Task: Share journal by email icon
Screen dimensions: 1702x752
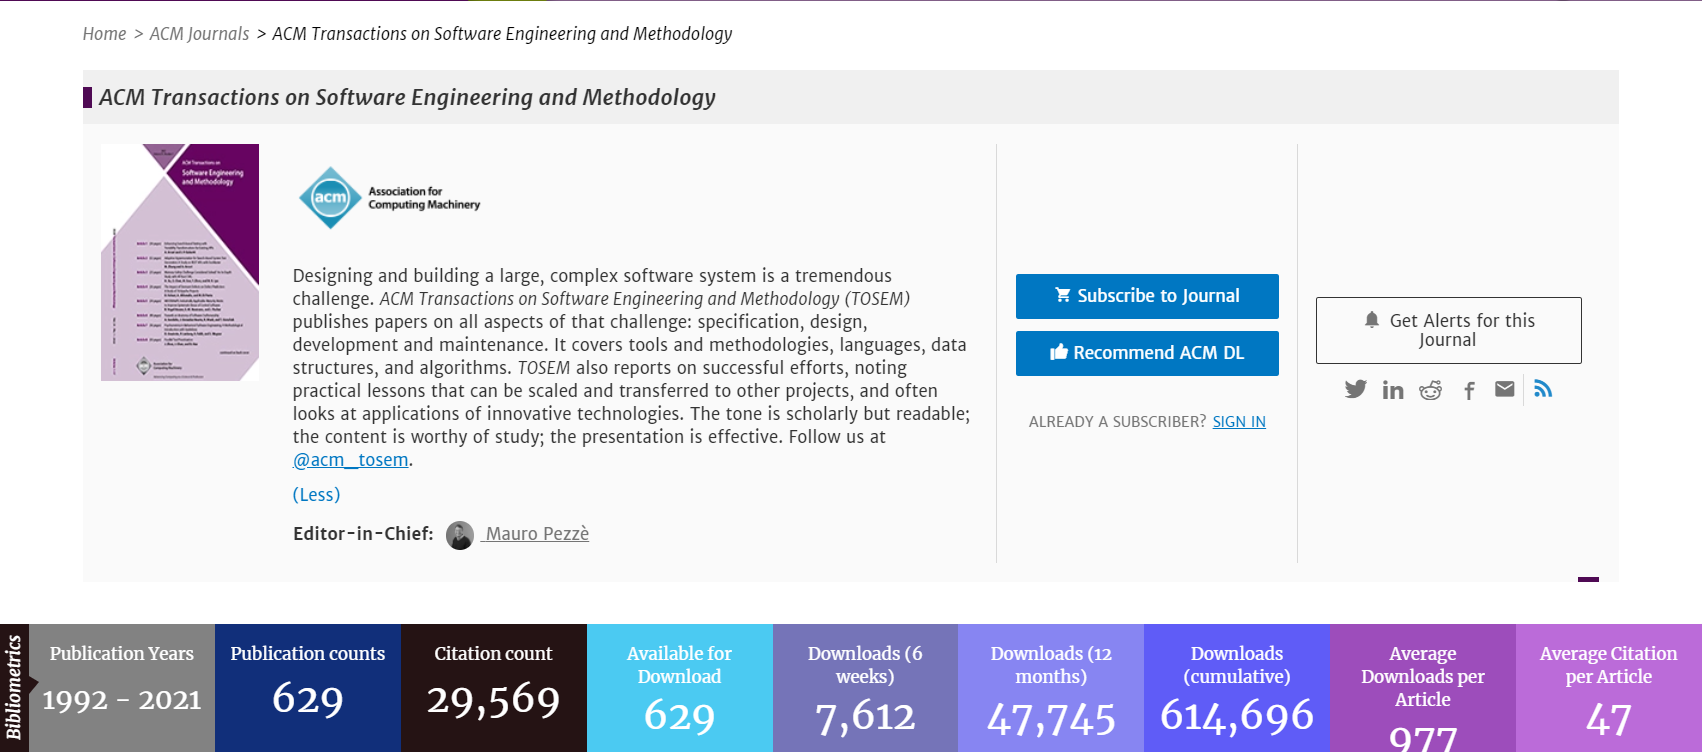Action: (1504, 389)
